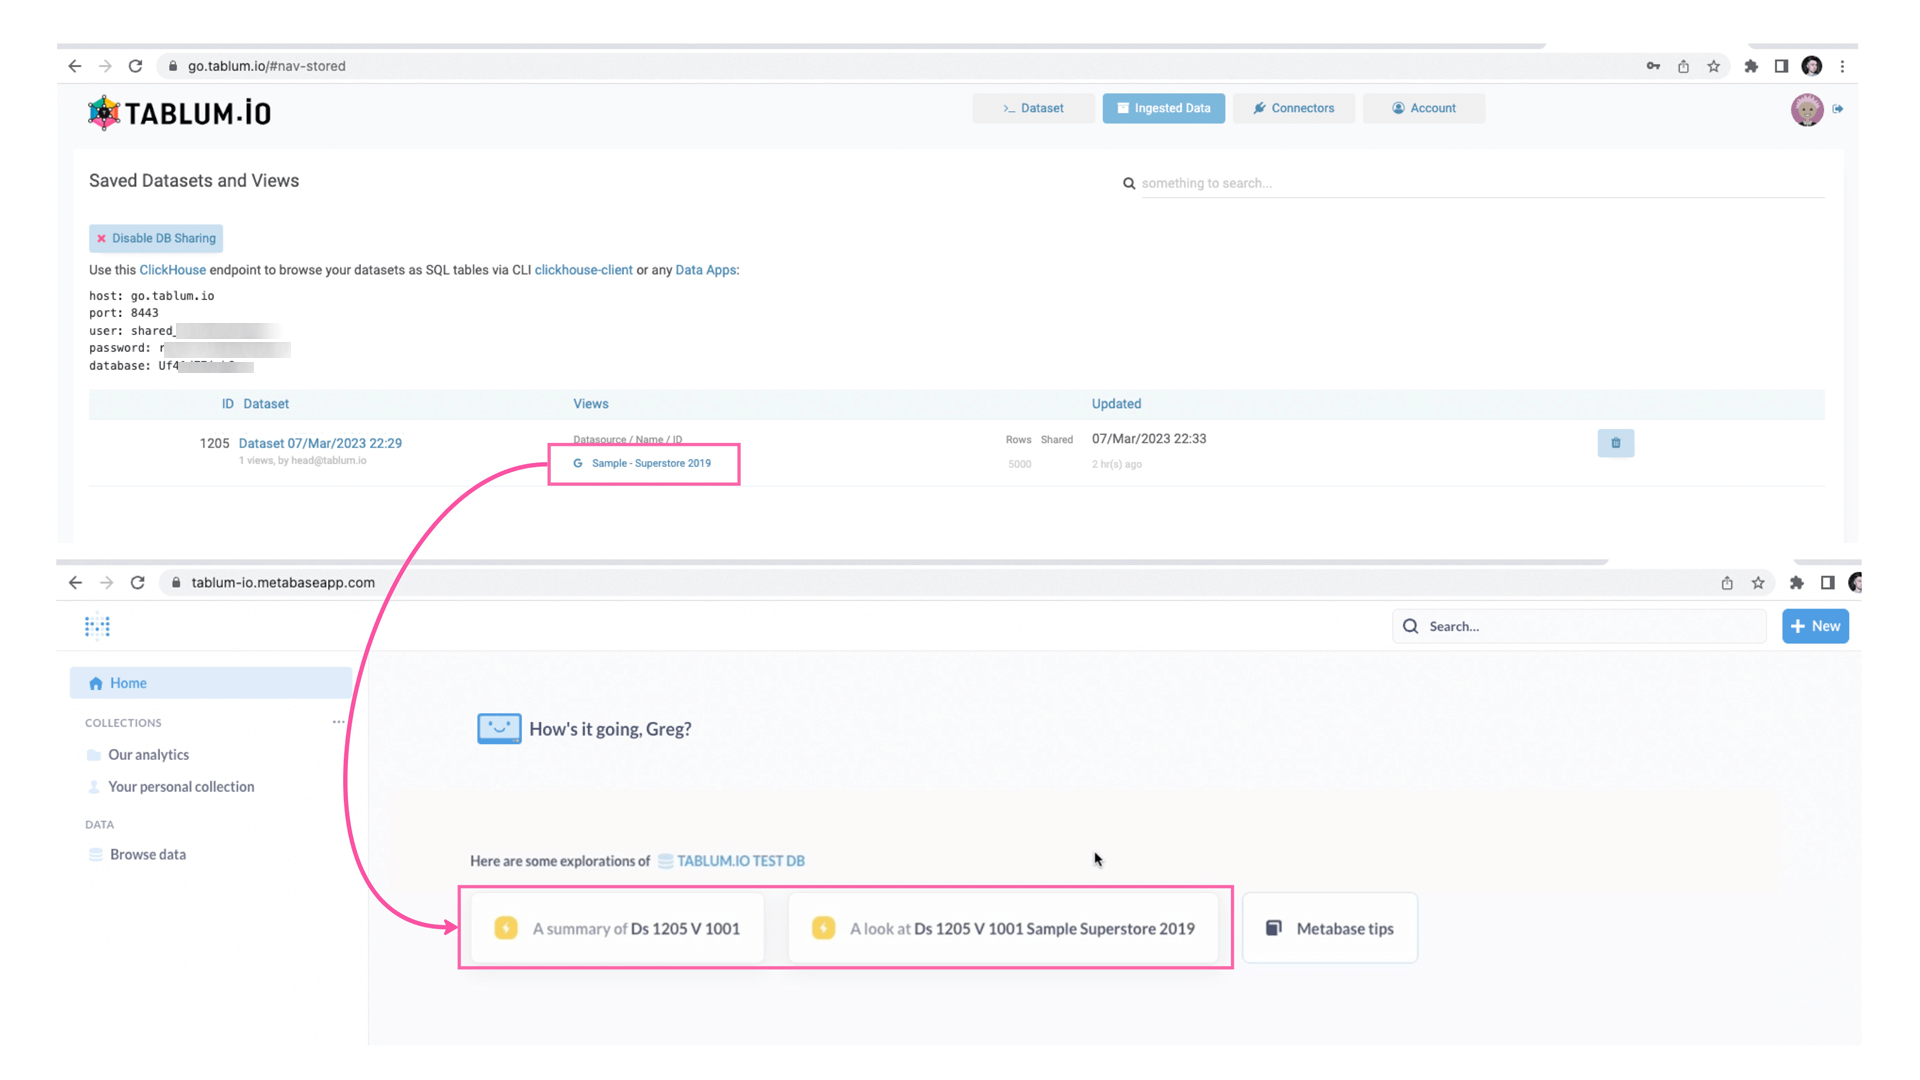The height and width of the screenshot is (1080, 1920).
Task: Click the Metabase logo icon
Action: (x=97, y=626)
